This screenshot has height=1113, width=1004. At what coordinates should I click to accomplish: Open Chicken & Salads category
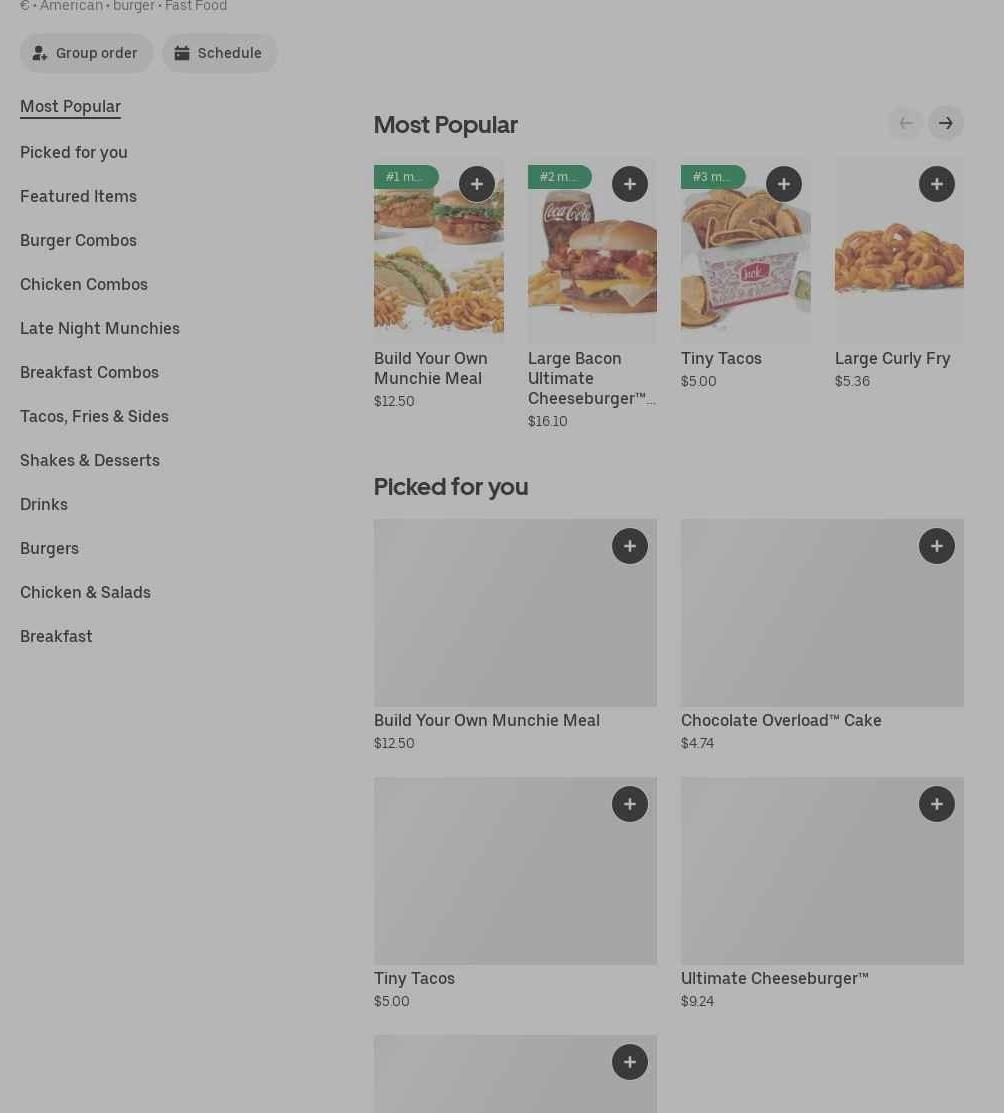pos(85,592)
